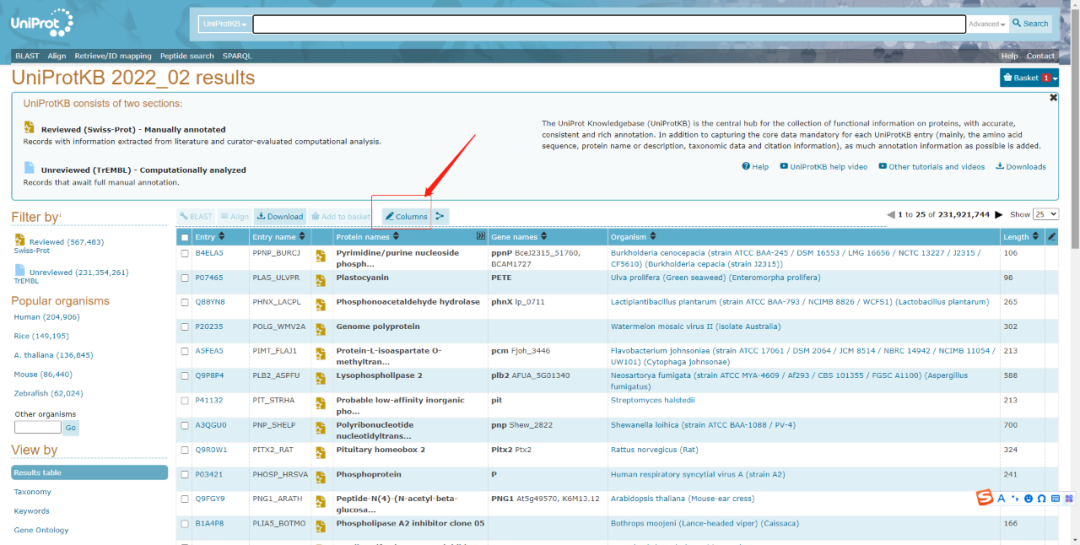1080x545 pixels.
Task: Toggle the select-all checkbox in the table header
Action: 184,237
